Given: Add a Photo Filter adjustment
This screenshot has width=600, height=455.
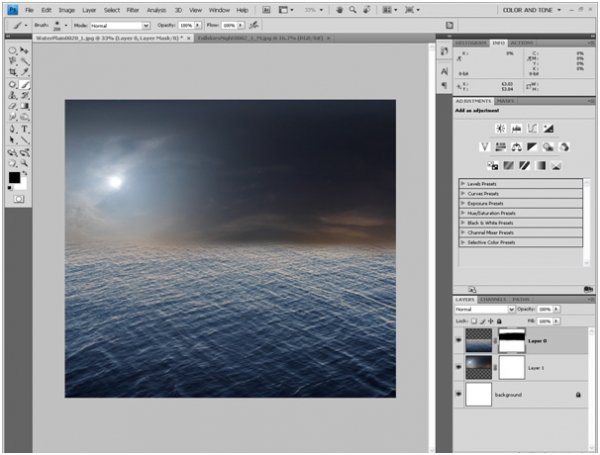Looking at the screenshot, I should pyautogui.click(x=548, y=147).
